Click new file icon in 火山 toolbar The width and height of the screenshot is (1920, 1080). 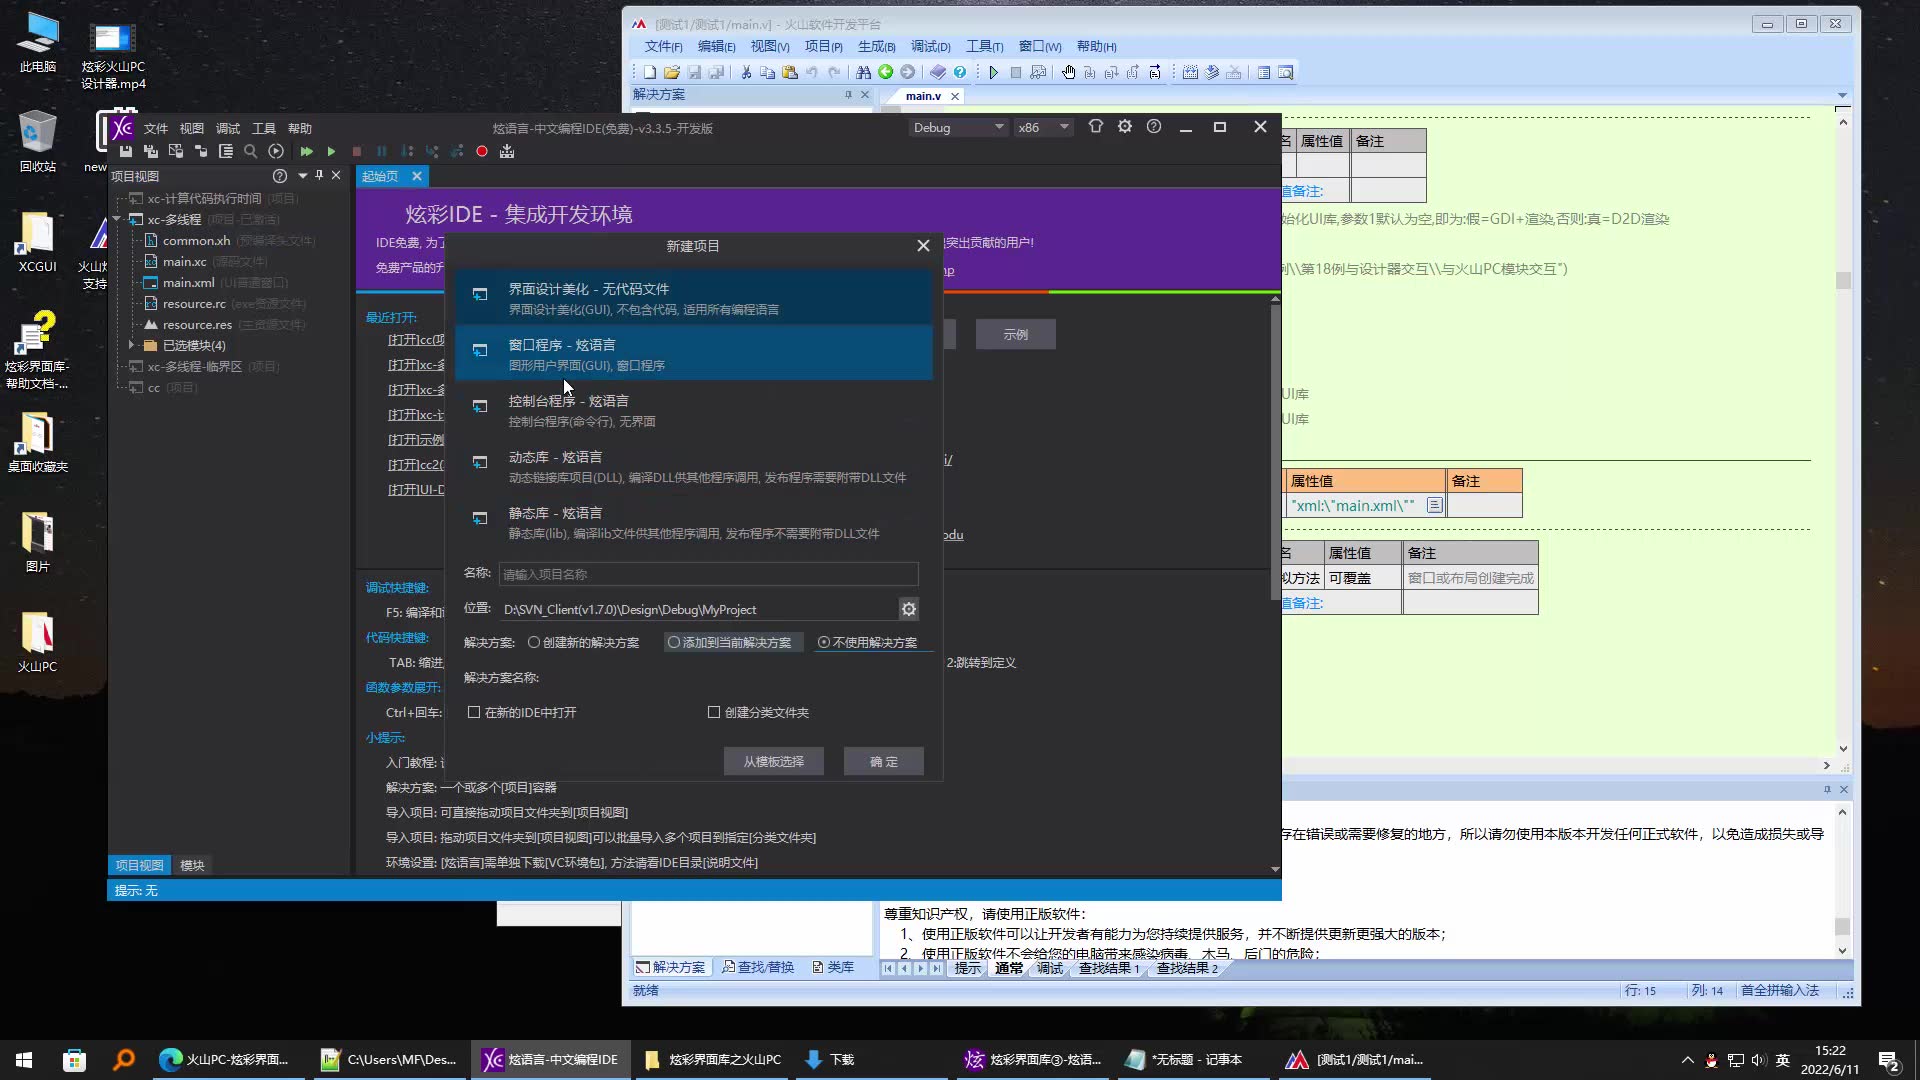[x=649, y=72]
